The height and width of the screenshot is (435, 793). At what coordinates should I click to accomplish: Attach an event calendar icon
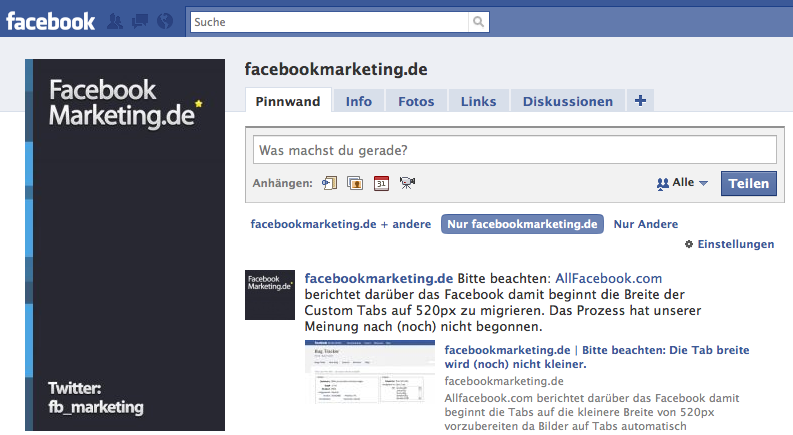pyautogui.click(x=381, y=183)
